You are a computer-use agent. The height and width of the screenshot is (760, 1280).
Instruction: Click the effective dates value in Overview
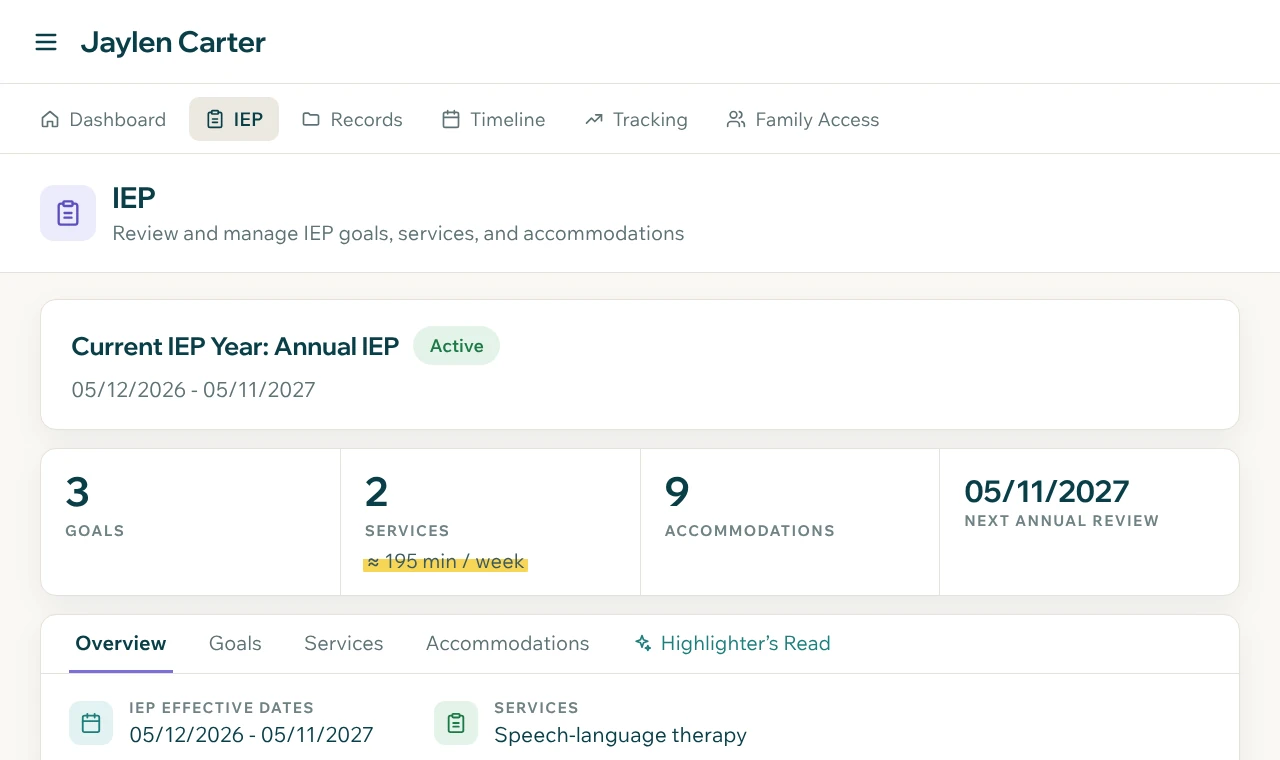[251, 735]
